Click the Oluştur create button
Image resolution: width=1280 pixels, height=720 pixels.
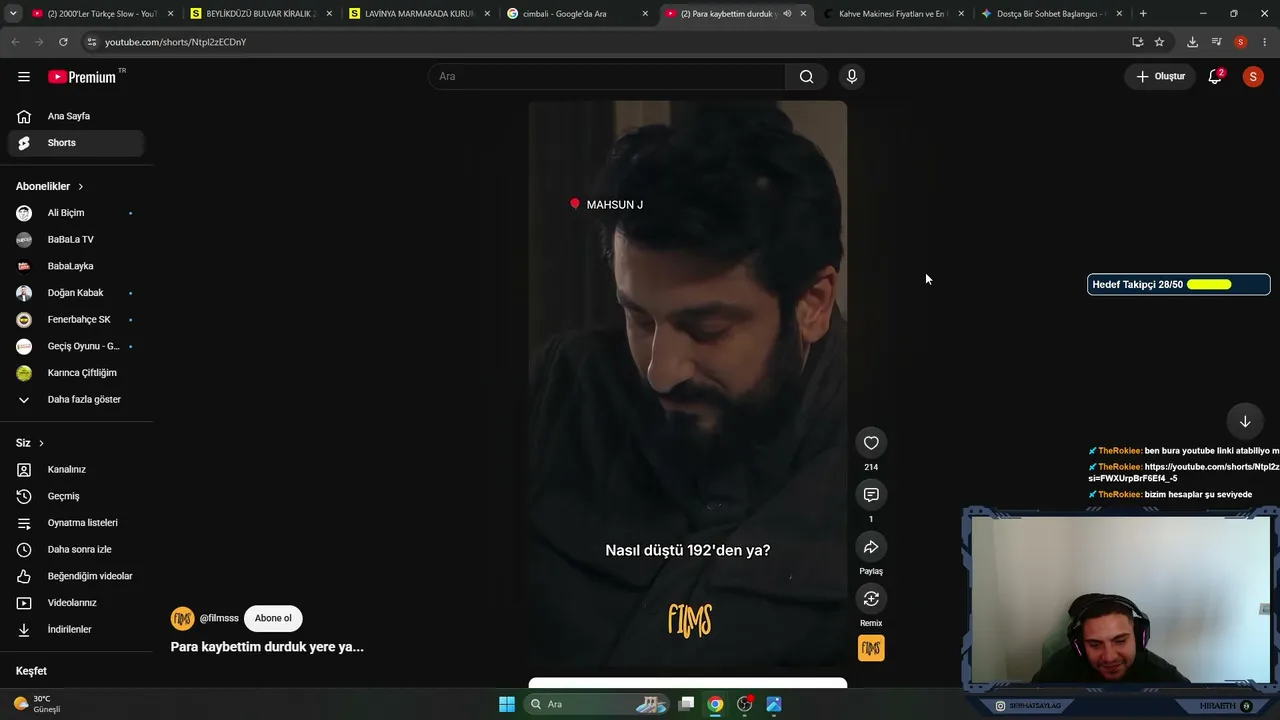pyautogui.click(x=1161, y=77)
